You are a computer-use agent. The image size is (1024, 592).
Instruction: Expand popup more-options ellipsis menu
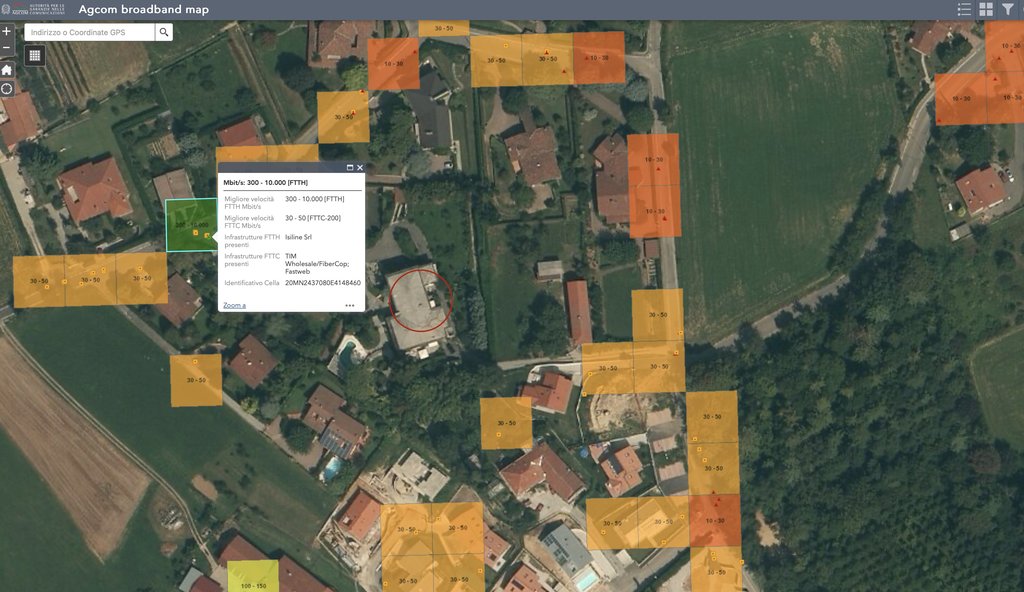pos(350,305)
